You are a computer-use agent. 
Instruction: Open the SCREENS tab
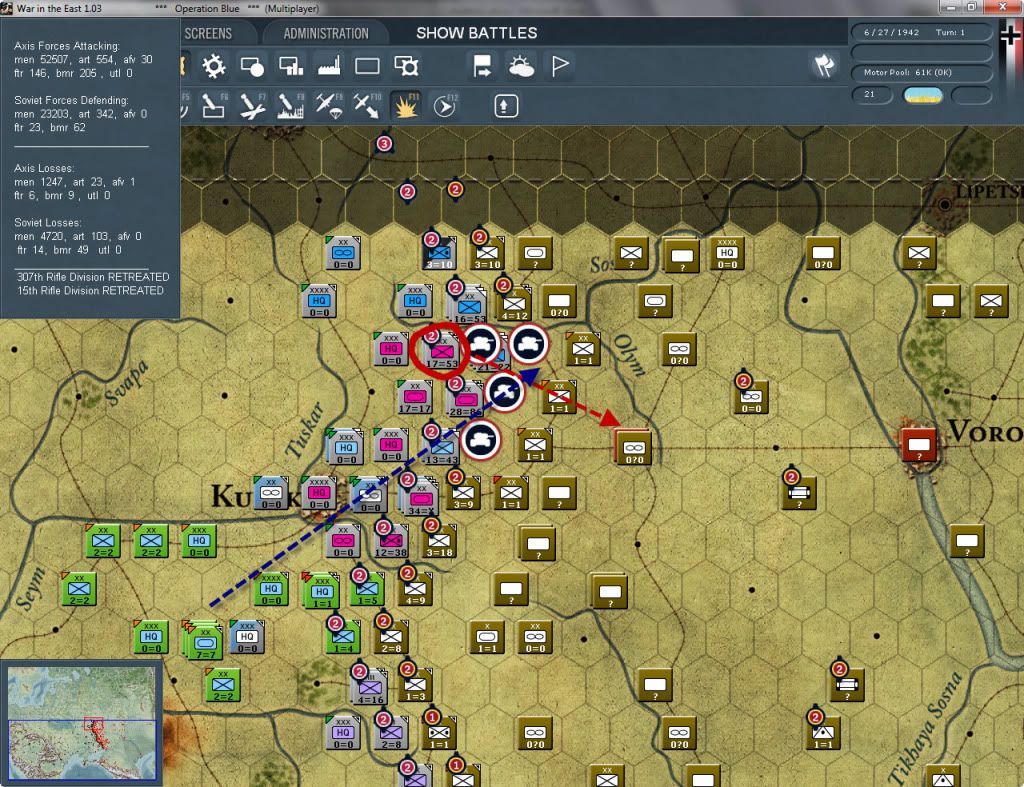208,33
